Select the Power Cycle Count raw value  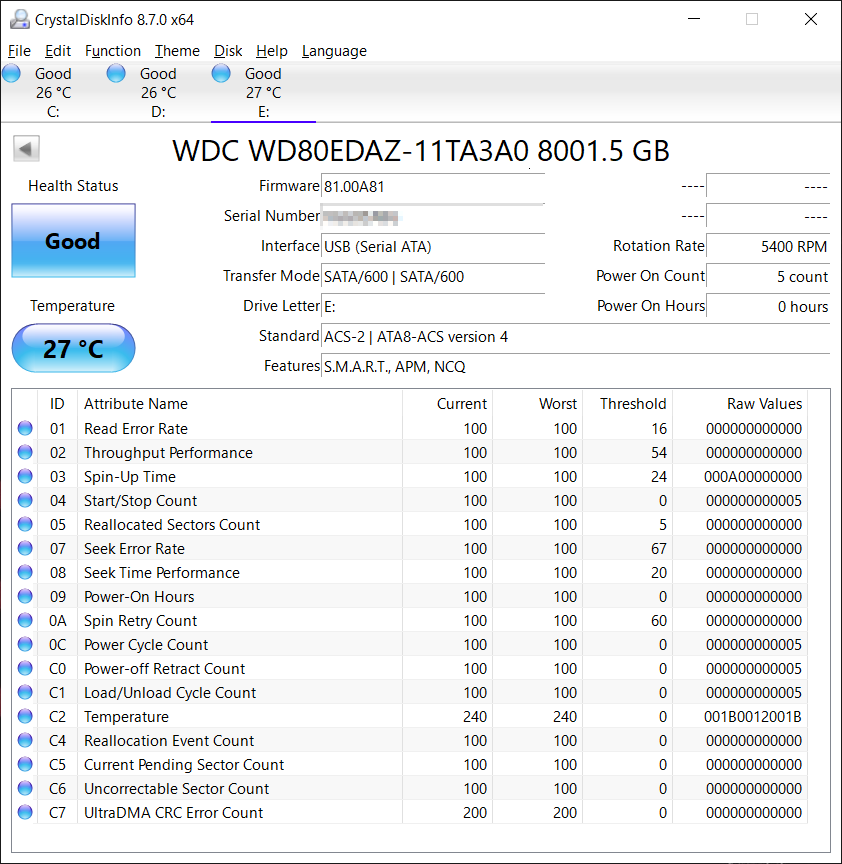coord(754,645)
